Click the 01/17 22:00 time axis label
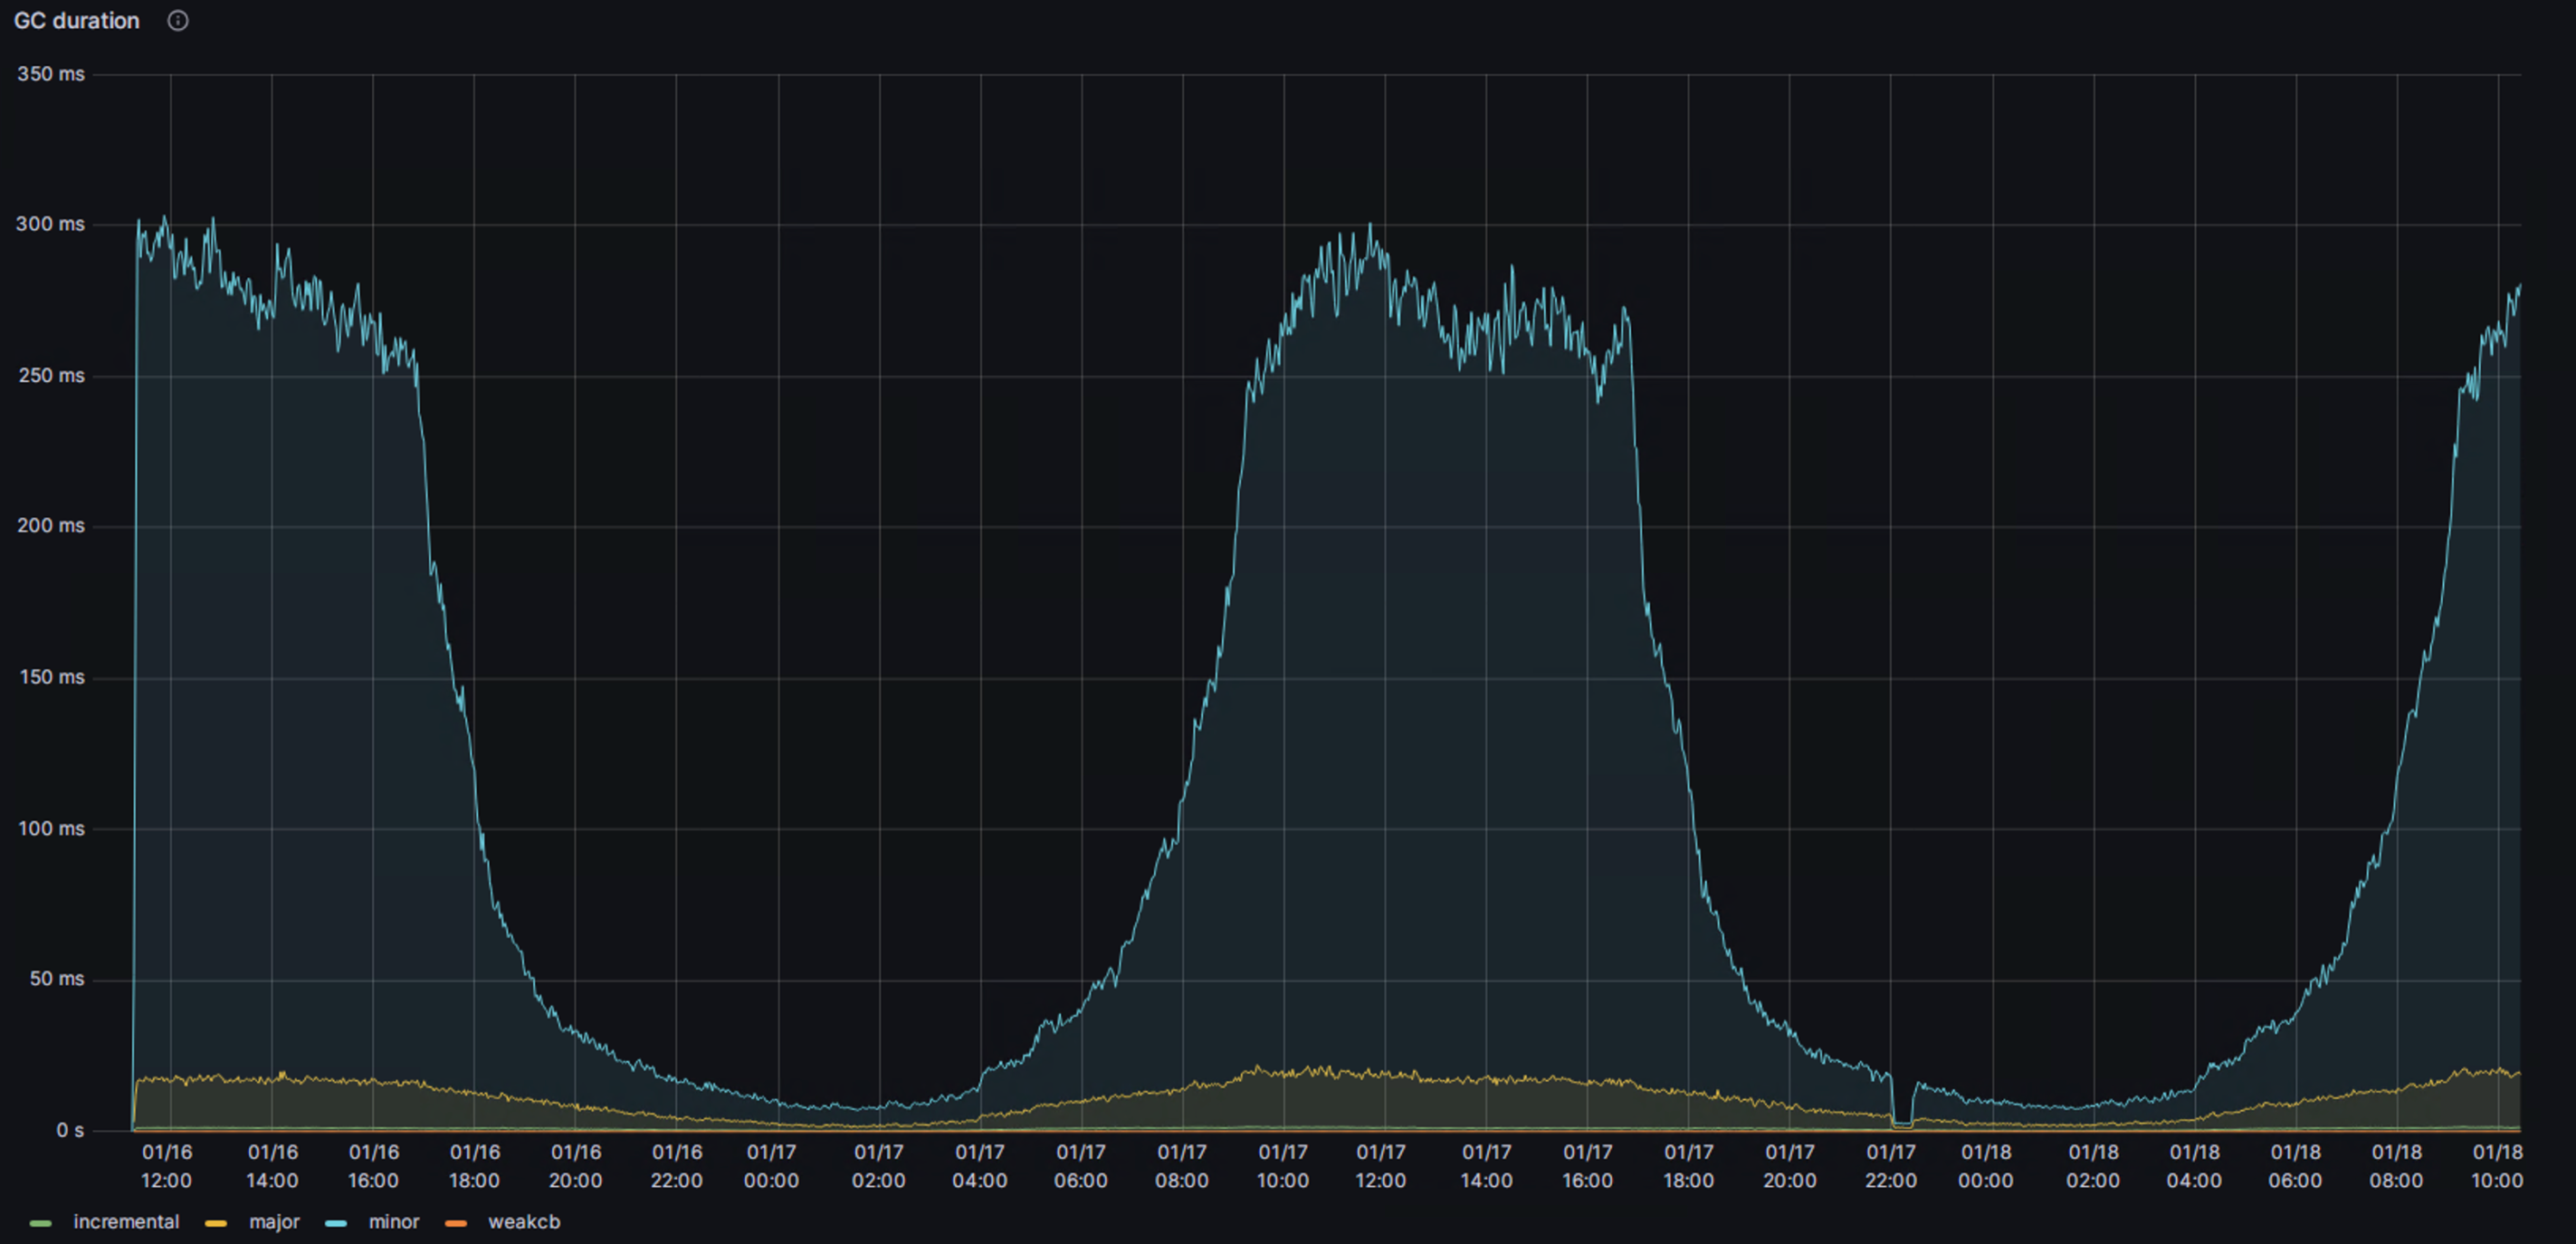The width and height of the screenshot is (2576, 1244). pos(1890,1166)
